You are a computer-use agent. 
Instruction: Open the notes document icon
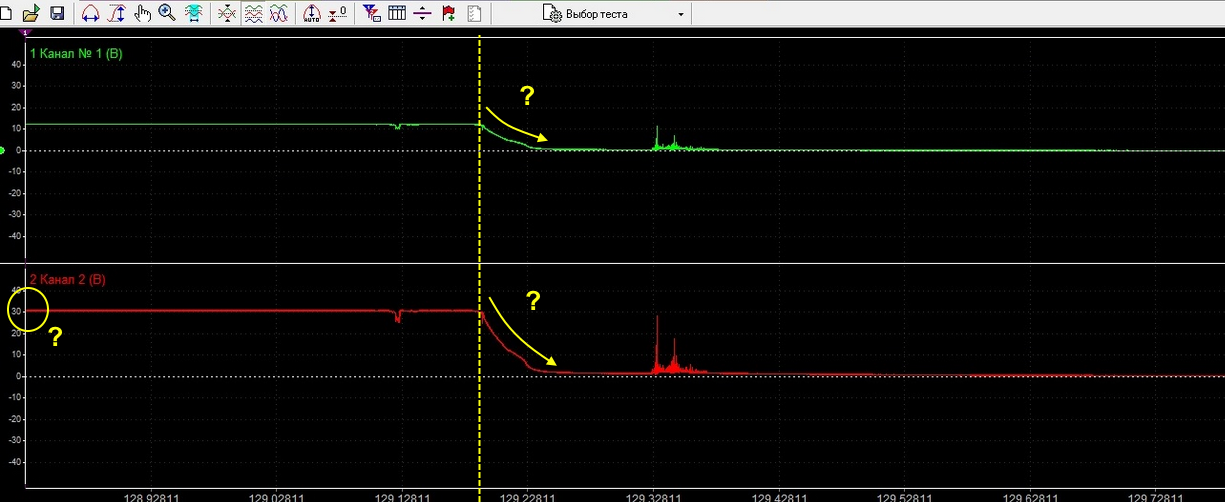tap(474, 13)
